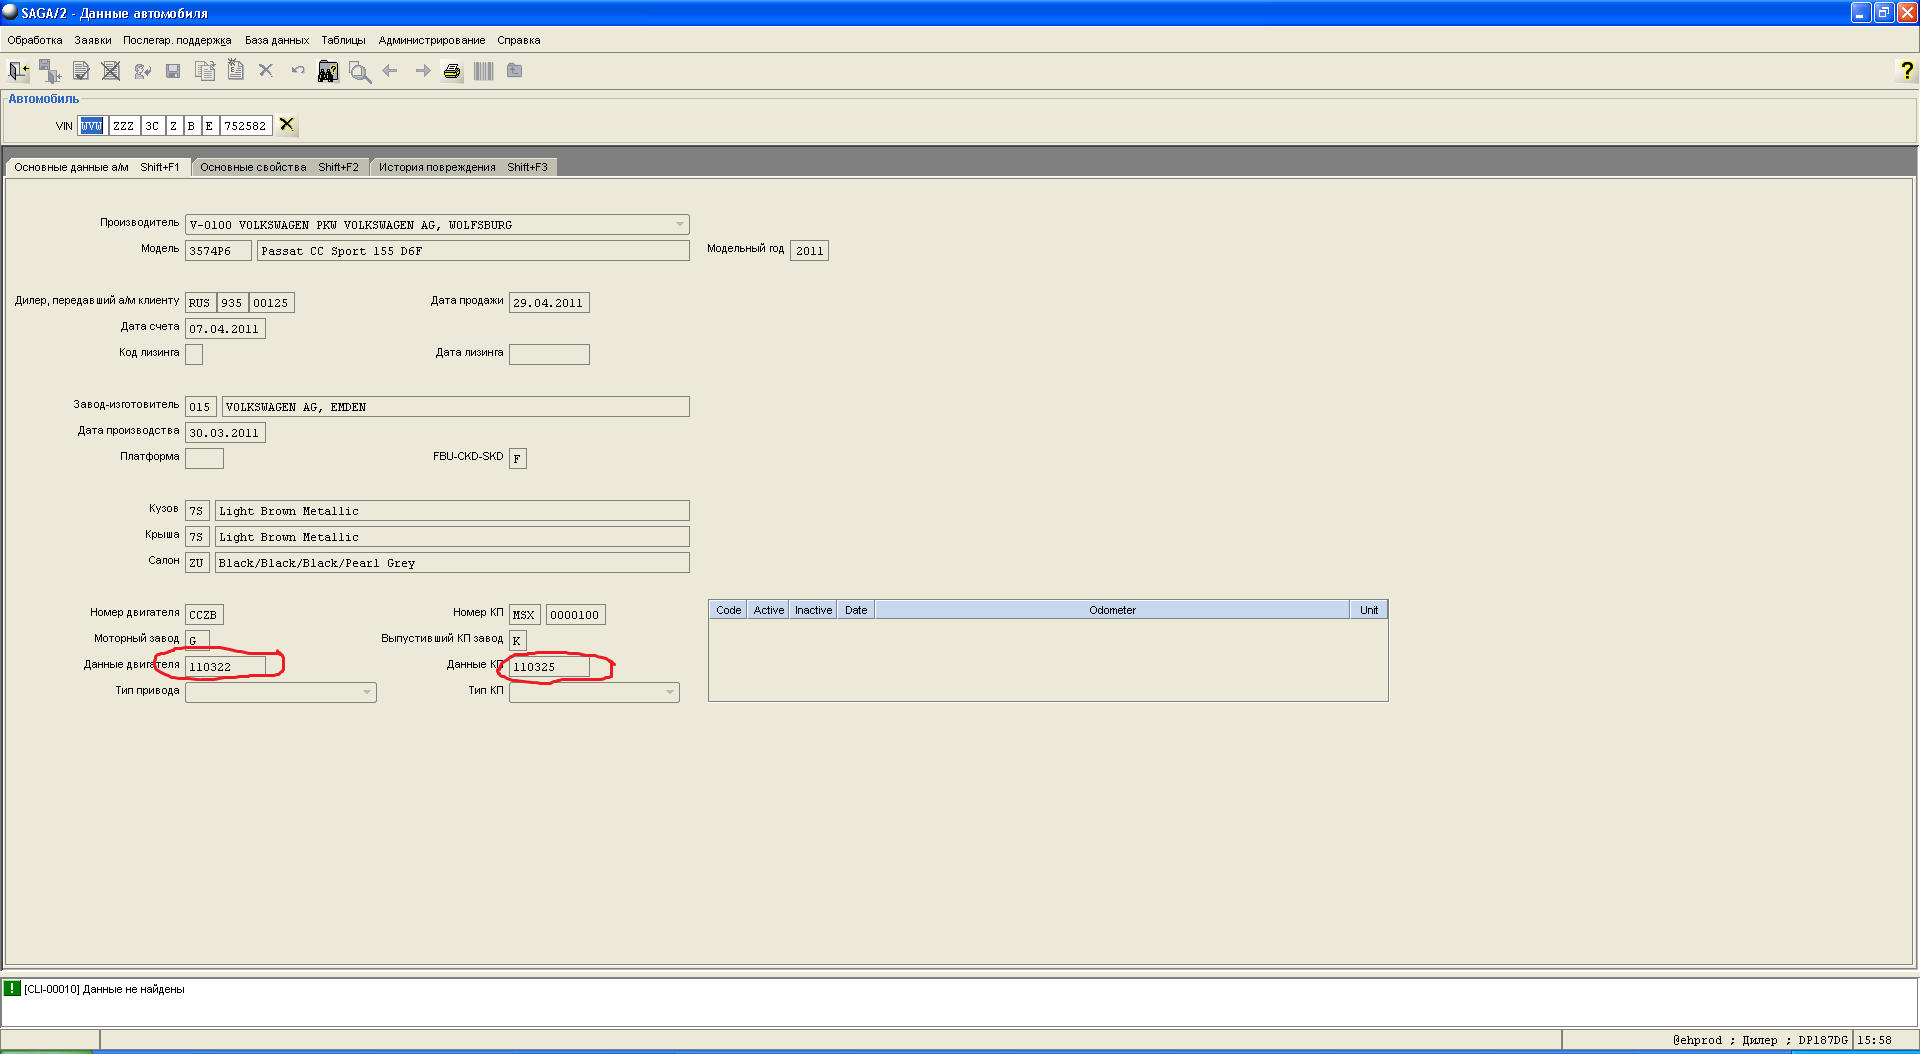Image resolution: width=1920 pixels, height=1054 pixels.
Task: Click the binoculars search icon
Action: click(328, 71)
